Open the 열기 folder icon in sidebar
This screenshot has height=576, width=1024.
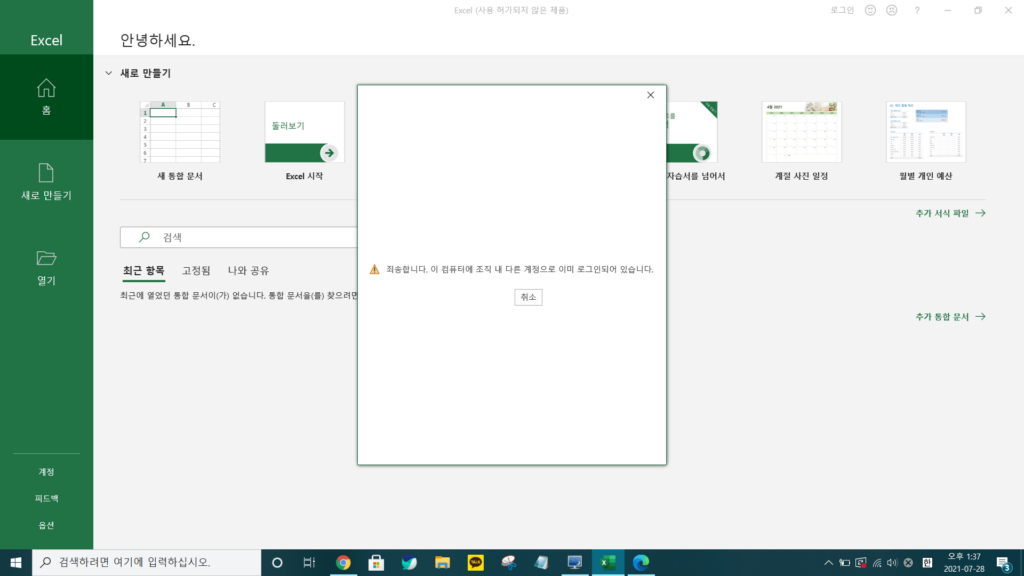tap(46, 266)
